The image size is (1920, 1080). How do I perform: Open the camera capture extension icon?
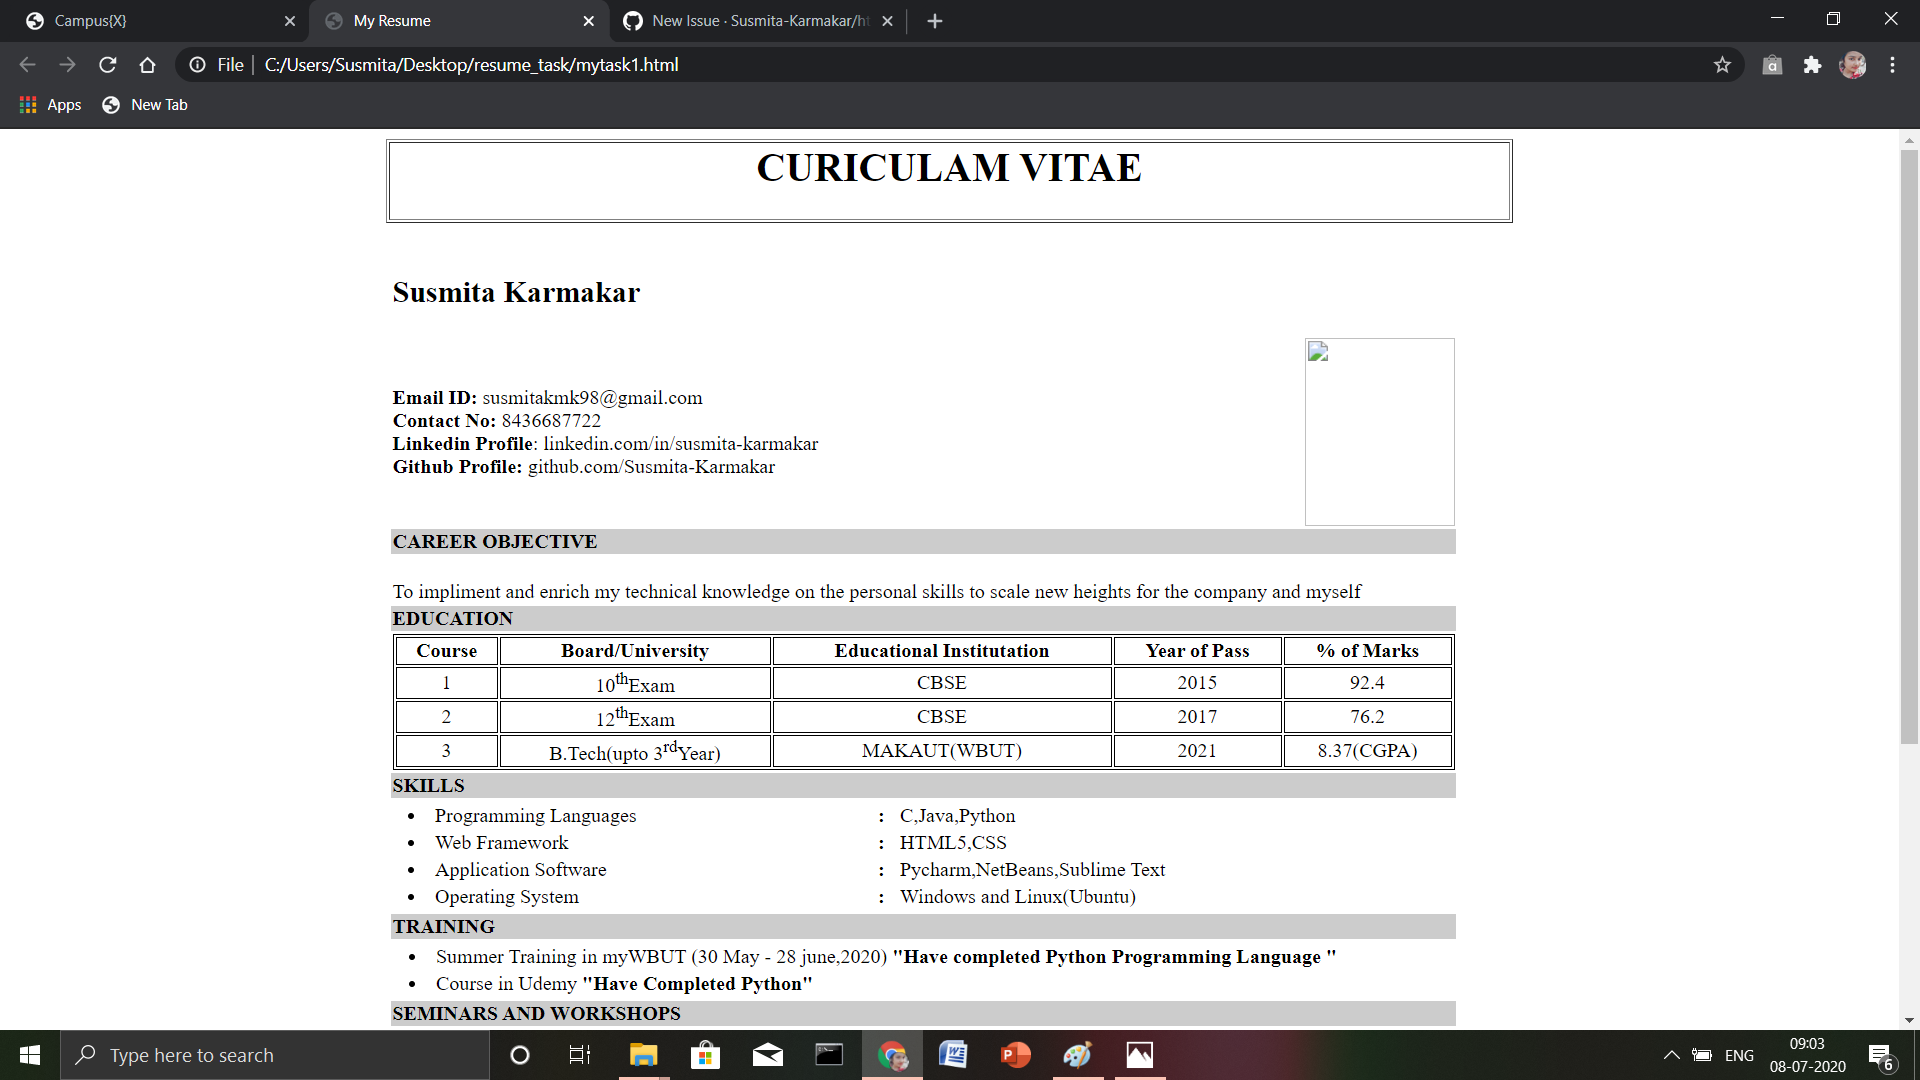pyautogui.click(x=1772, y=64)
